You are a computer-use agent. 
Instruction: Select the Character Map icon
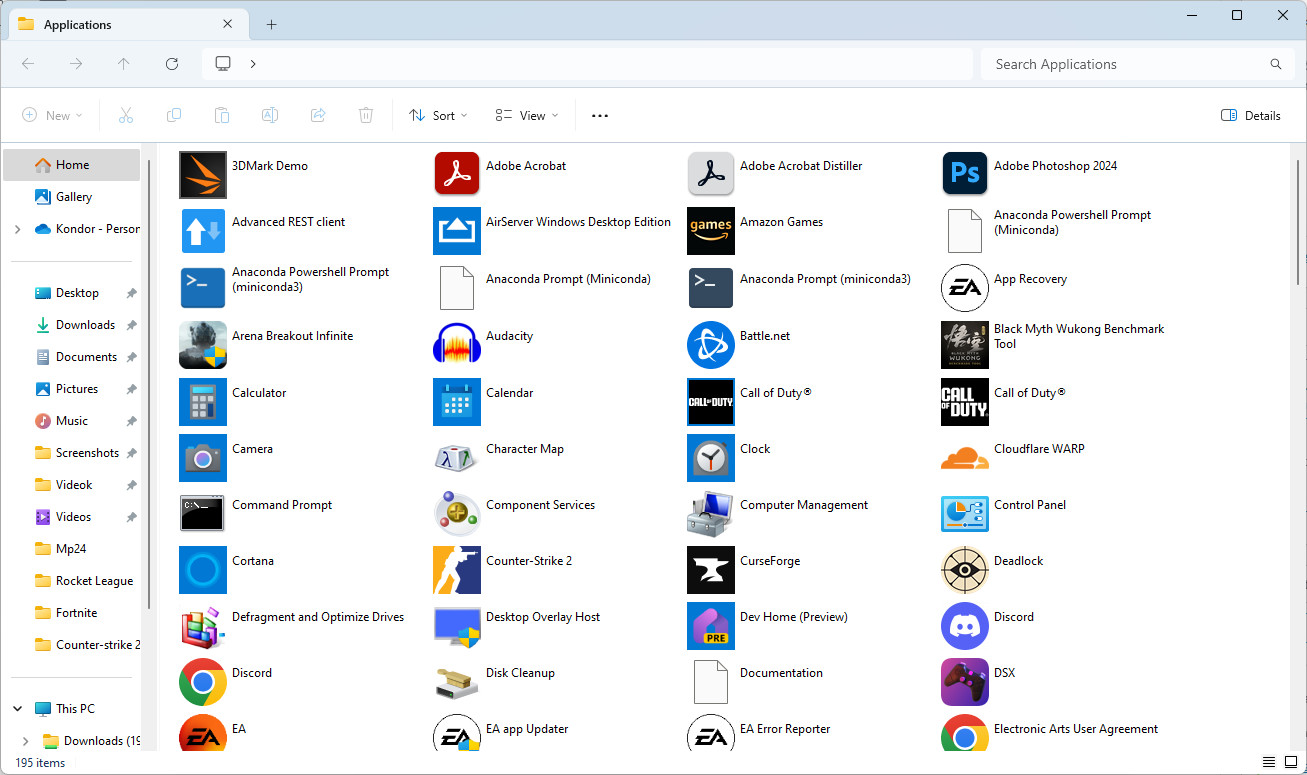point(457,458)
